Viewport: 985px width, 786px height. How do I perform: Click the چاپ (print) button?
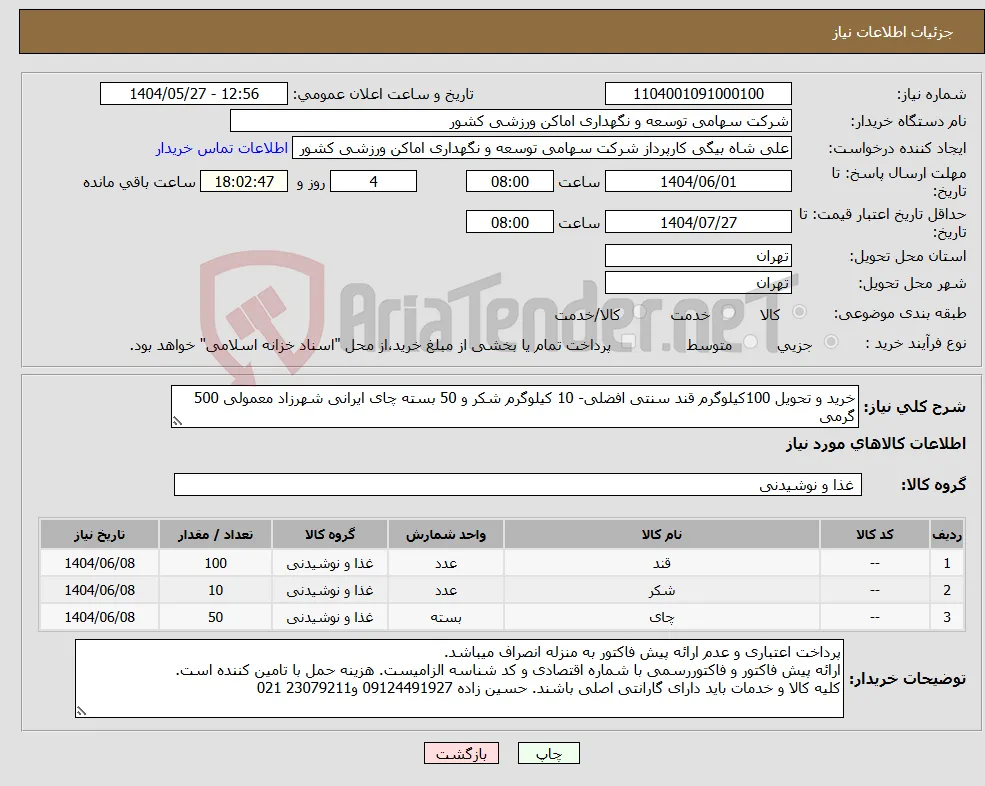[548, 753]
